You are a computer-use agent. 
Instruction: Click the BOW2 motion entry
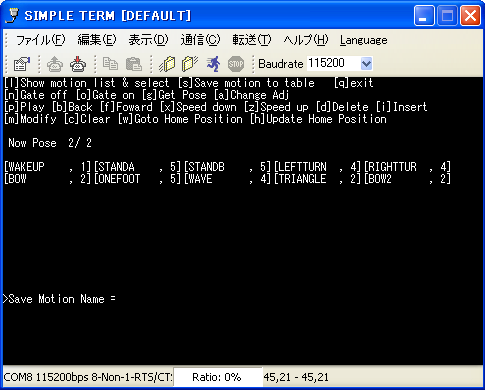(407, 179)
